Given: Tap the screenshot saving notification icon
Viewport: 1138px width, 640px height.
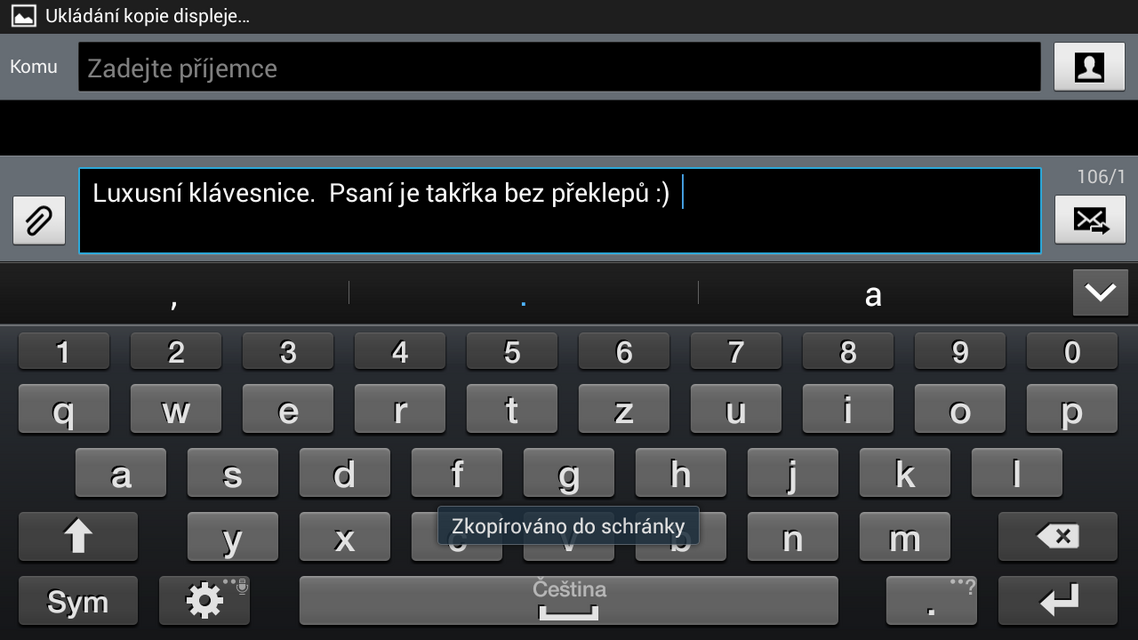Looking at the screenshot, I should click(x=23, y=15).
